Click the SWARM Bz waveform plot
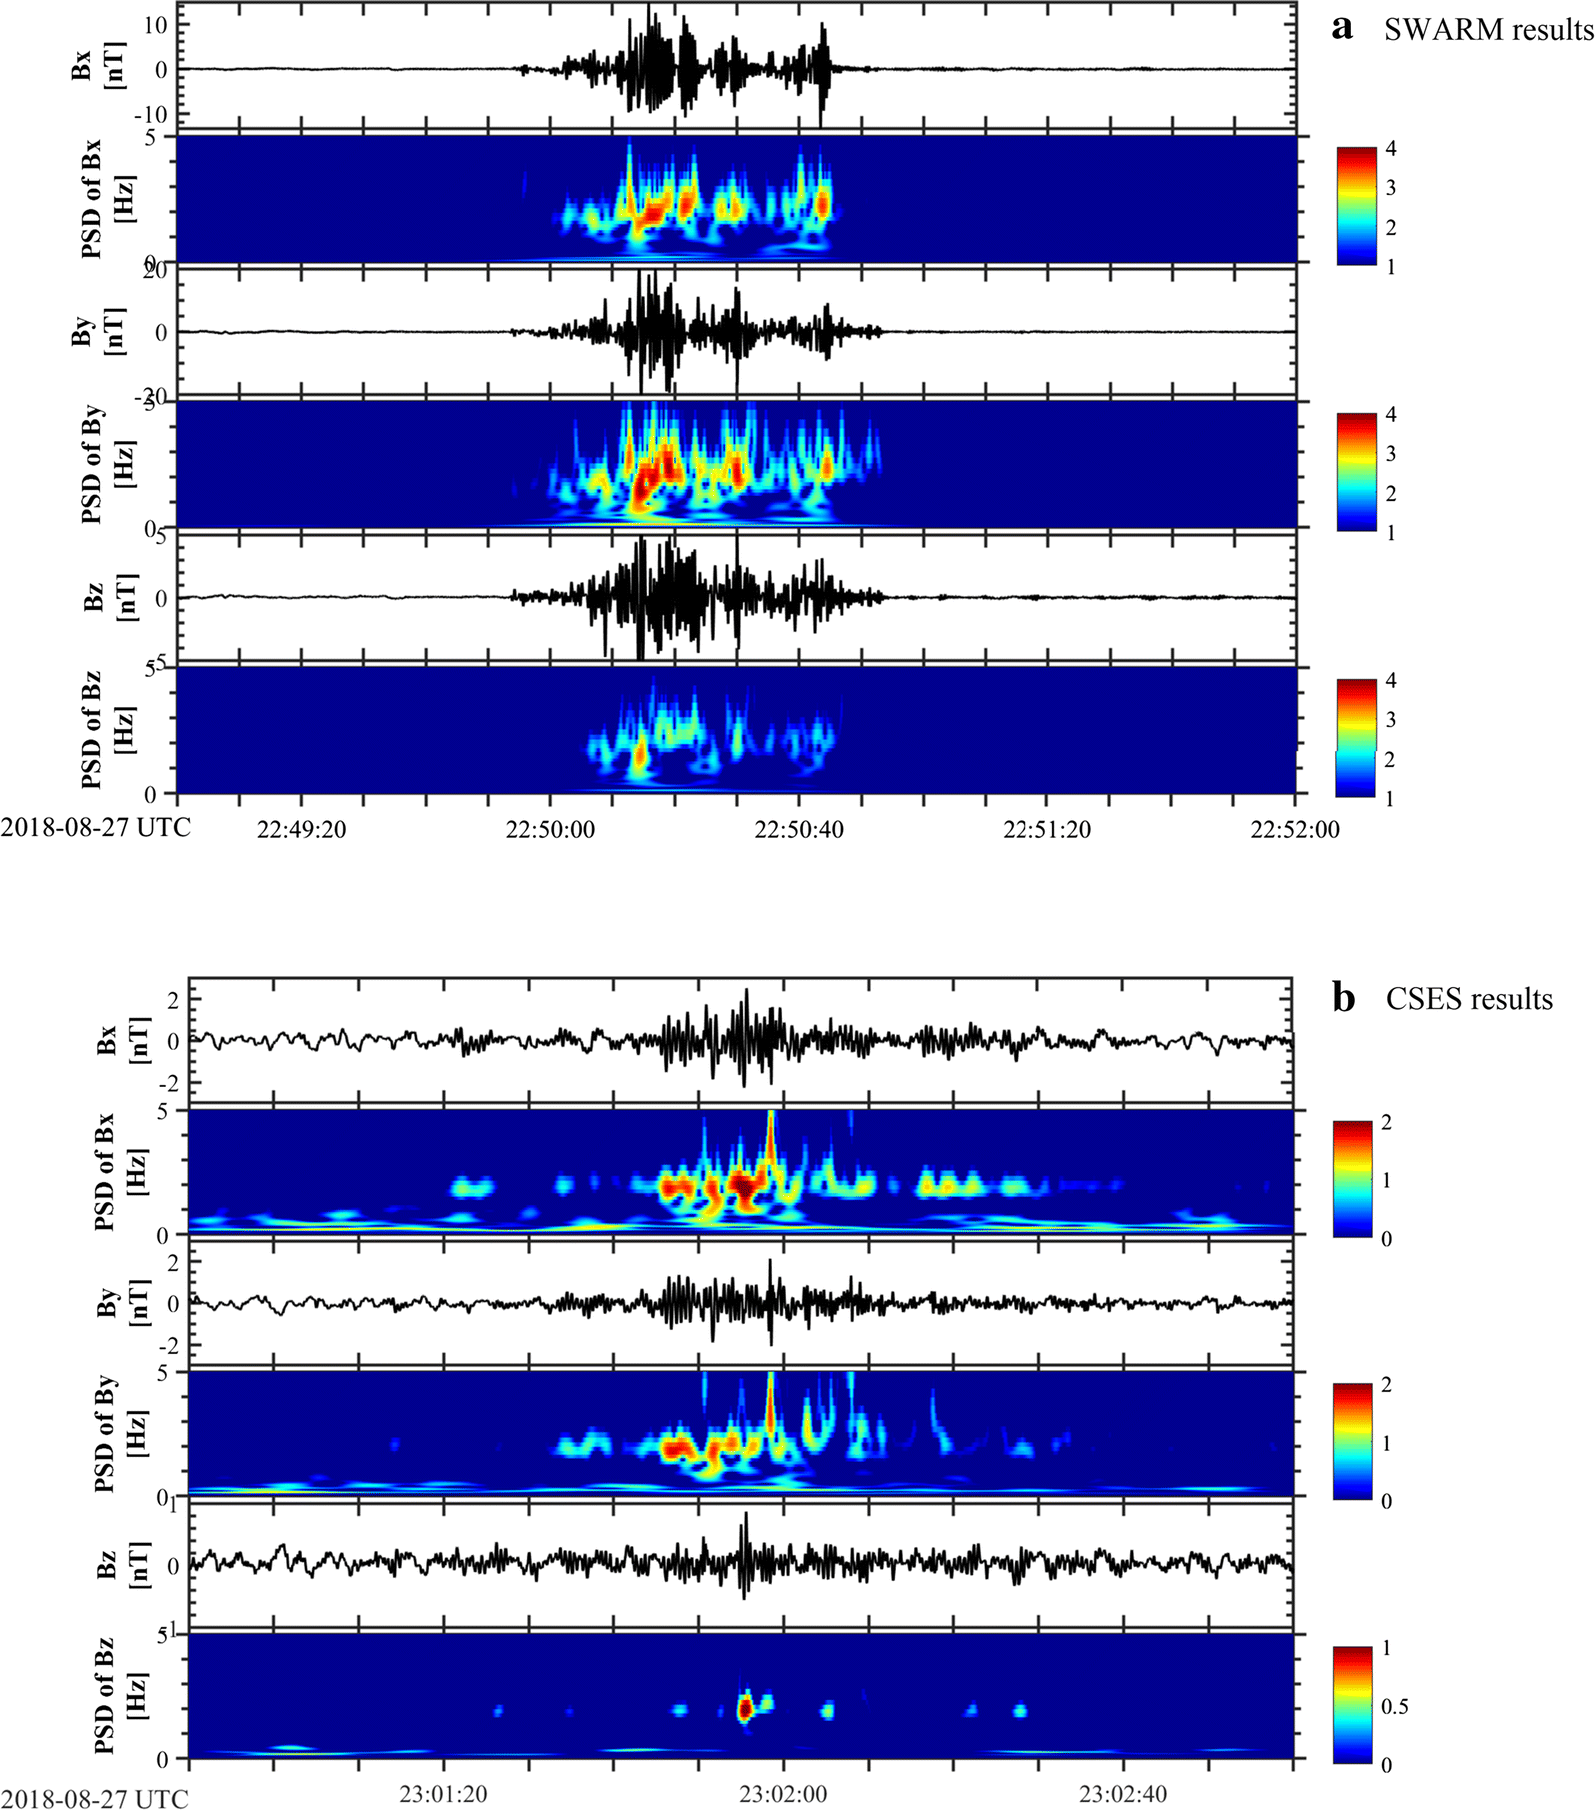The width and height of the screenshot is (1595, 1810). tap(737, 598)
